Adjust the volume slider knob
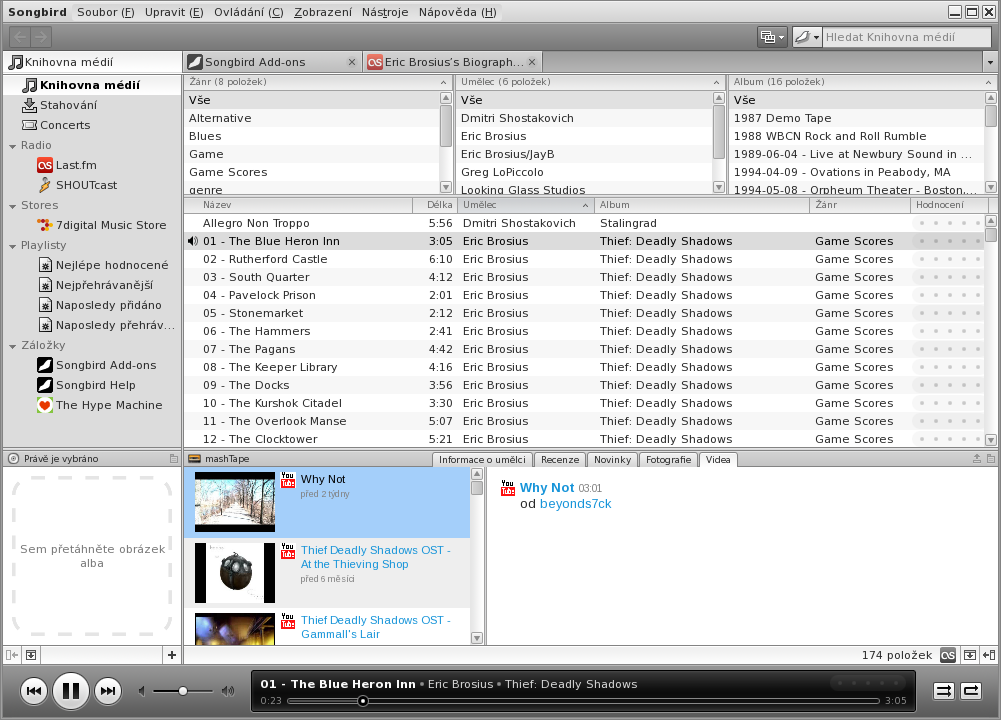The image size is (1001, 720). coord(183,691)
